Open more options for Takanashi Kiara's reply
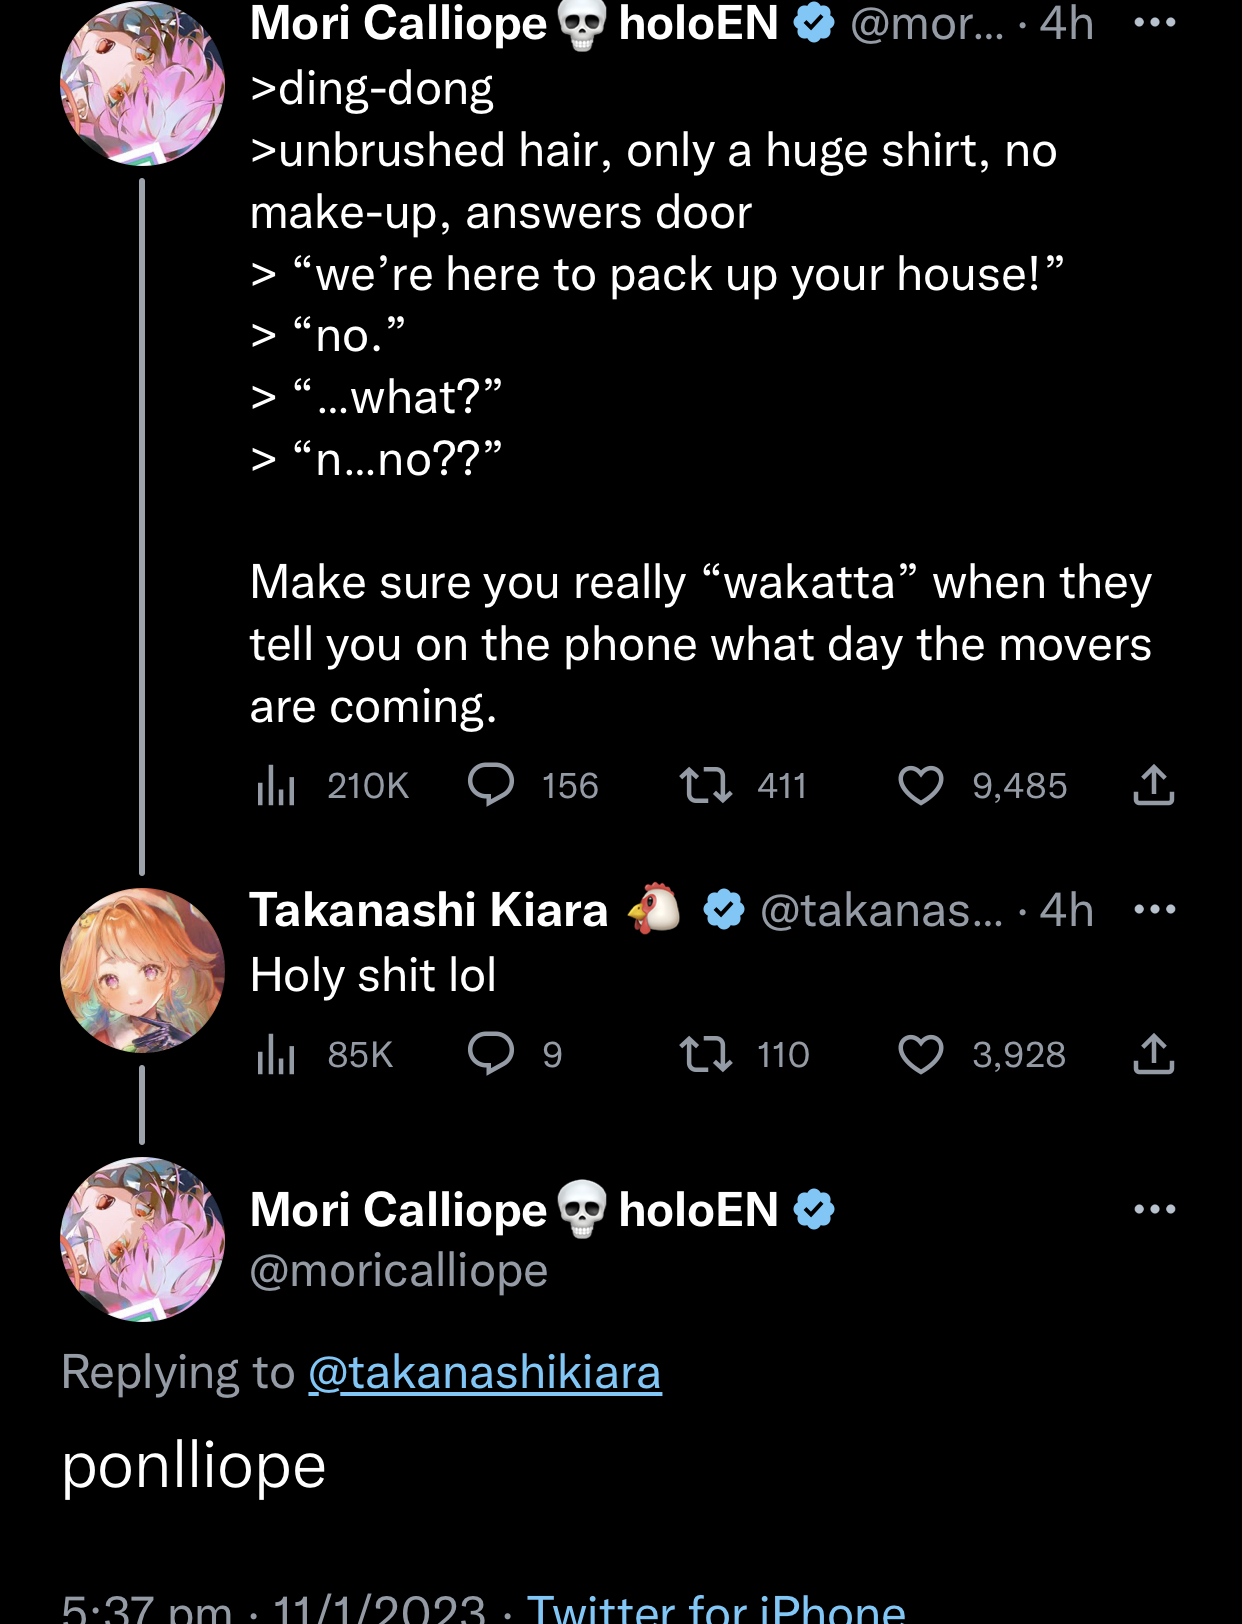 [1154, 910]
